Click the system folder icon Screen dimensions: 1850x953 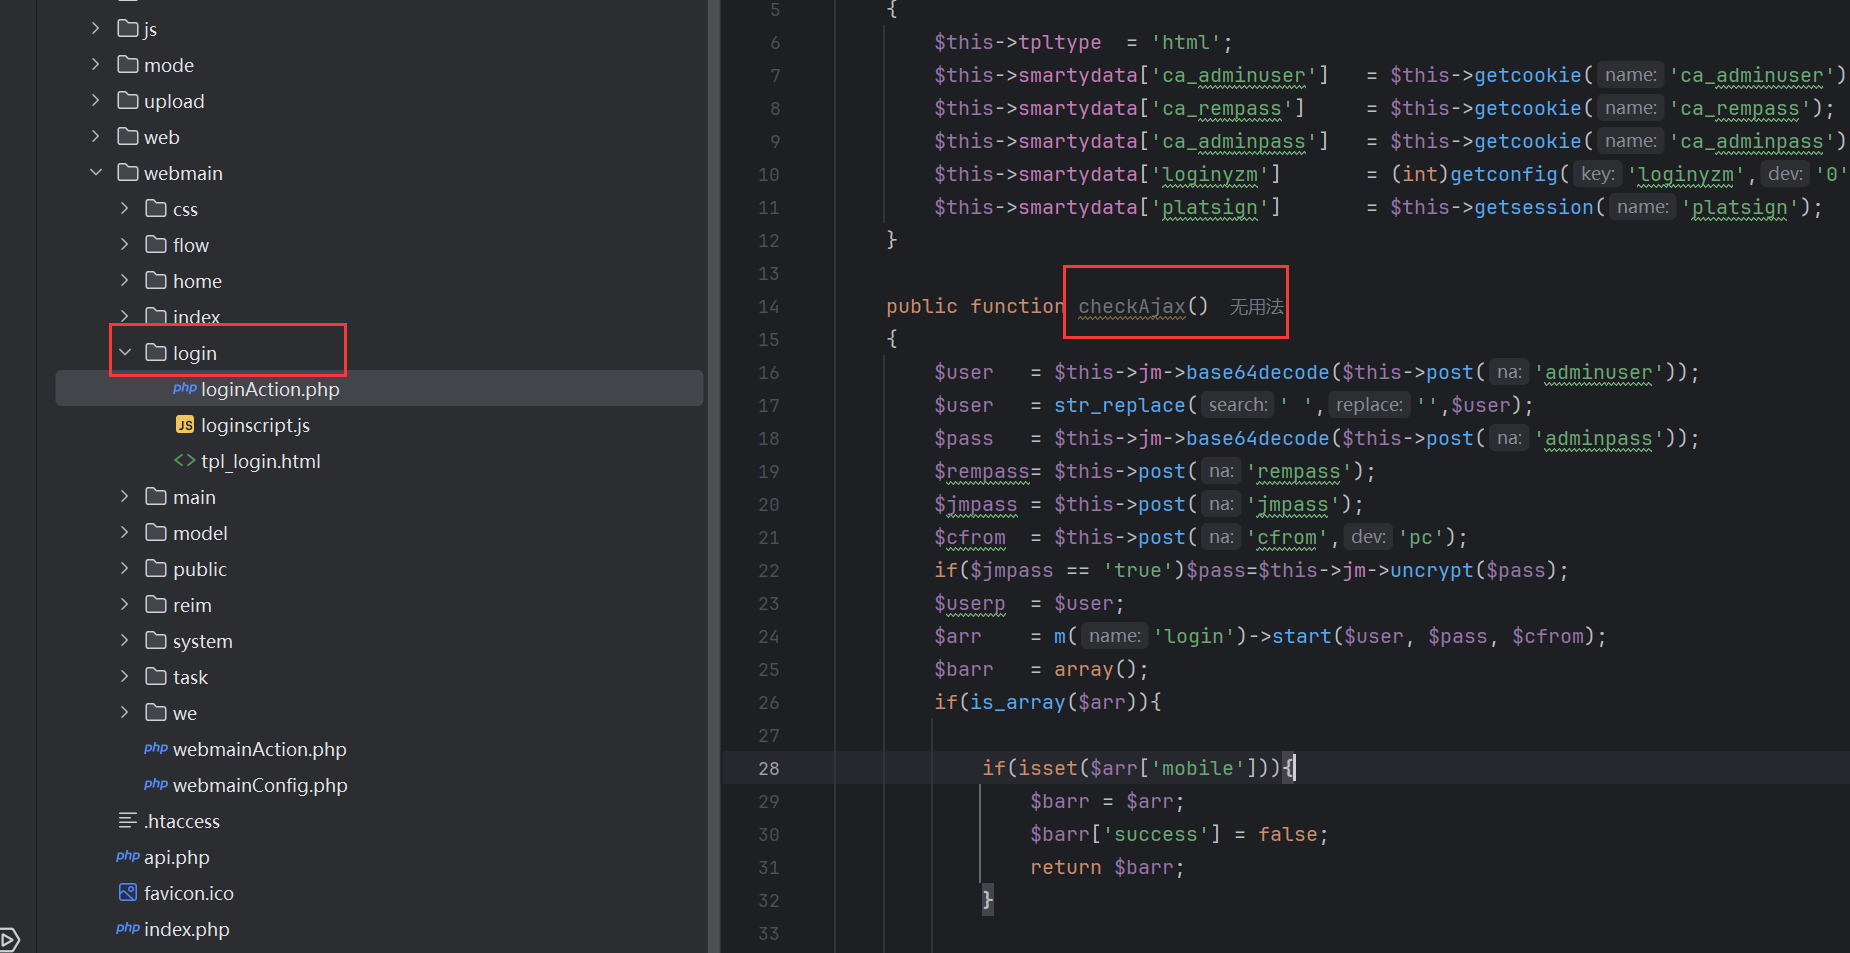pos(156,640)
